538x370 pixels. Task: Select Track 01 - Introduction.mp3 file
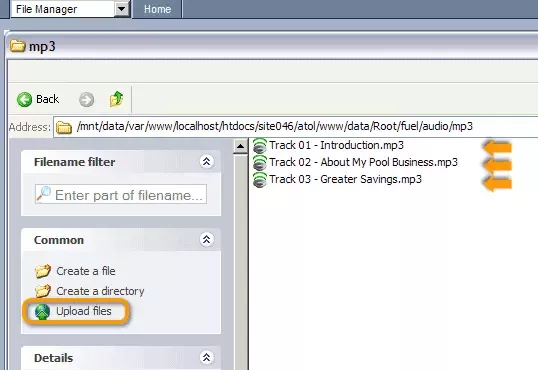point(336,145)
